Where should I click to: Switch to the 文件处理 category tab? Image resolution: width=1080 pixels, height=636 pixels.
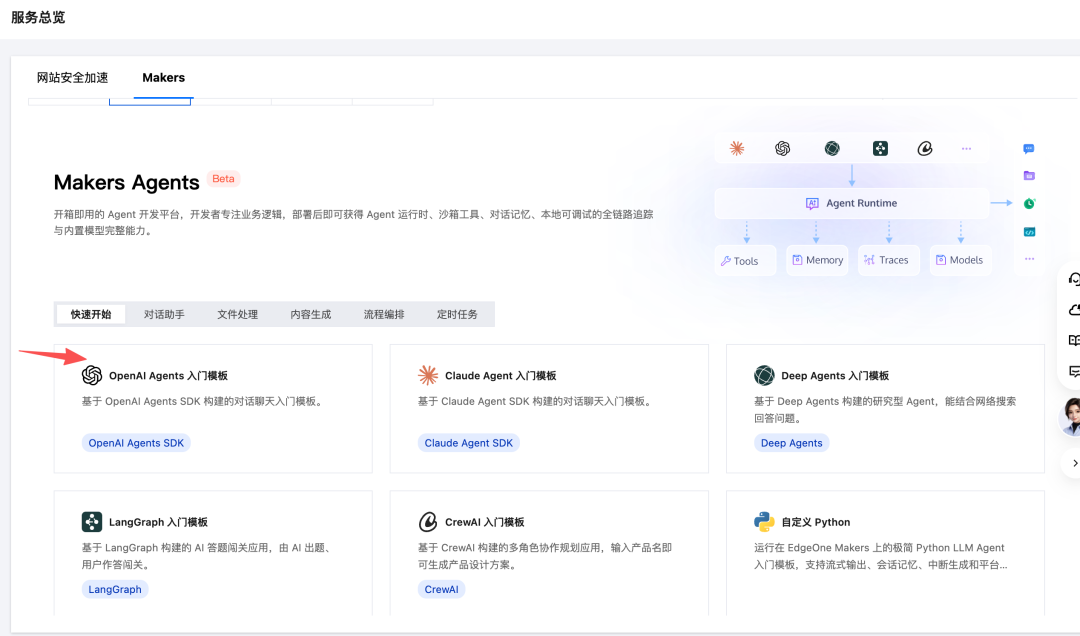tap(238, 314)
